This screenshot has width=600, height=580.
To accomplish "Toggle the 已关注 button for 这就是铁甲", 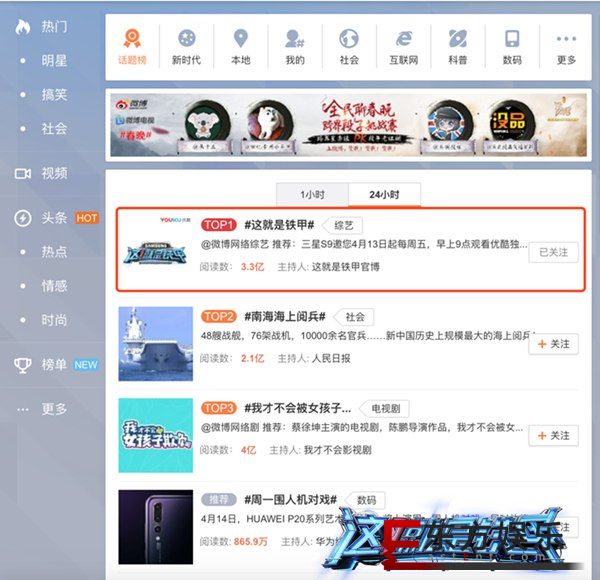I will click(553, 252).
